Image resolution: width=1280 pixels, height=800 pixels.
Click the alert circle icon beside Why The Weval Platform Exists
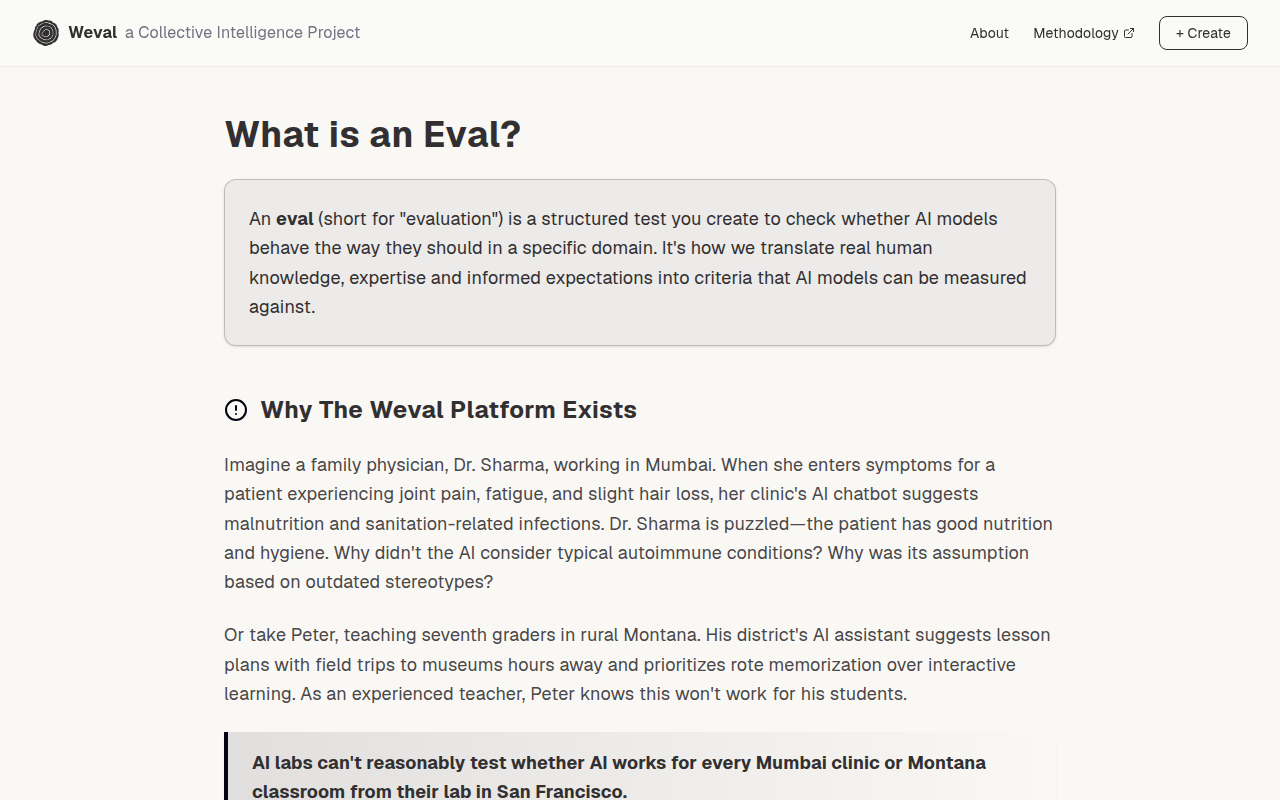(x=236, y=410)
